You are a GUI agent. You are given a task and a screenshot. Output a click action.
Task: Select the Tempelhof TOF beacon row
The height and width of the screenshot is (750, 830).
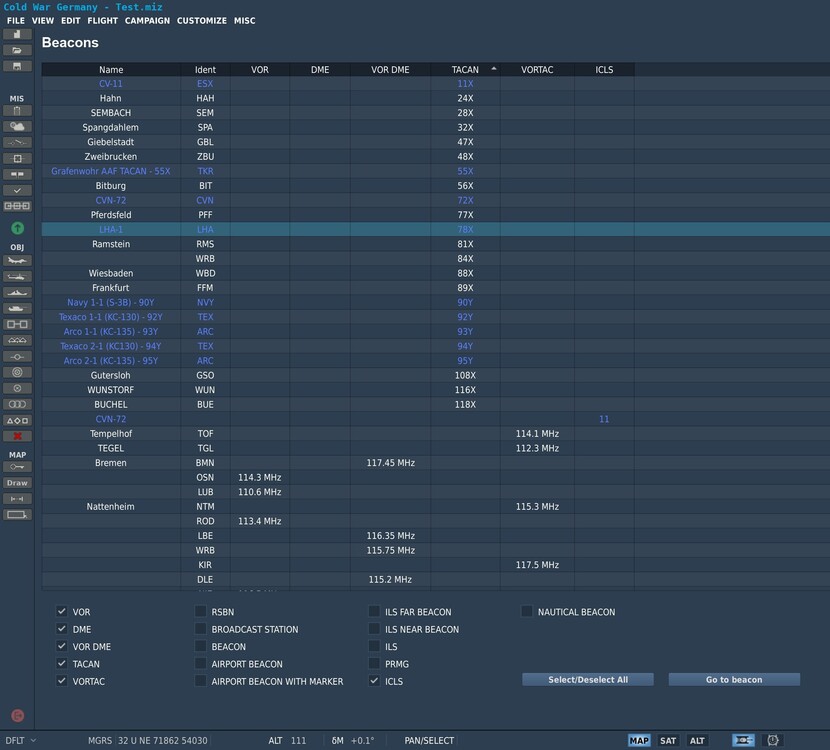tap(436, 433)
